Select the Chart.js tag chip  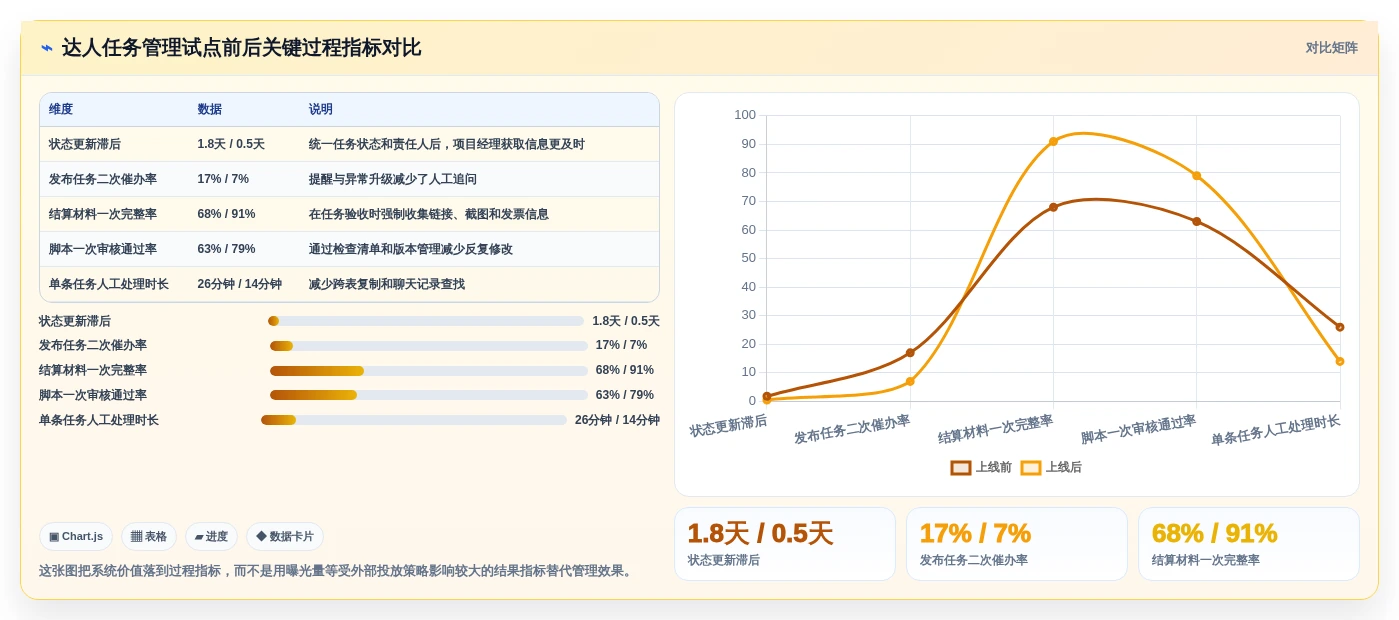(76, 536)
